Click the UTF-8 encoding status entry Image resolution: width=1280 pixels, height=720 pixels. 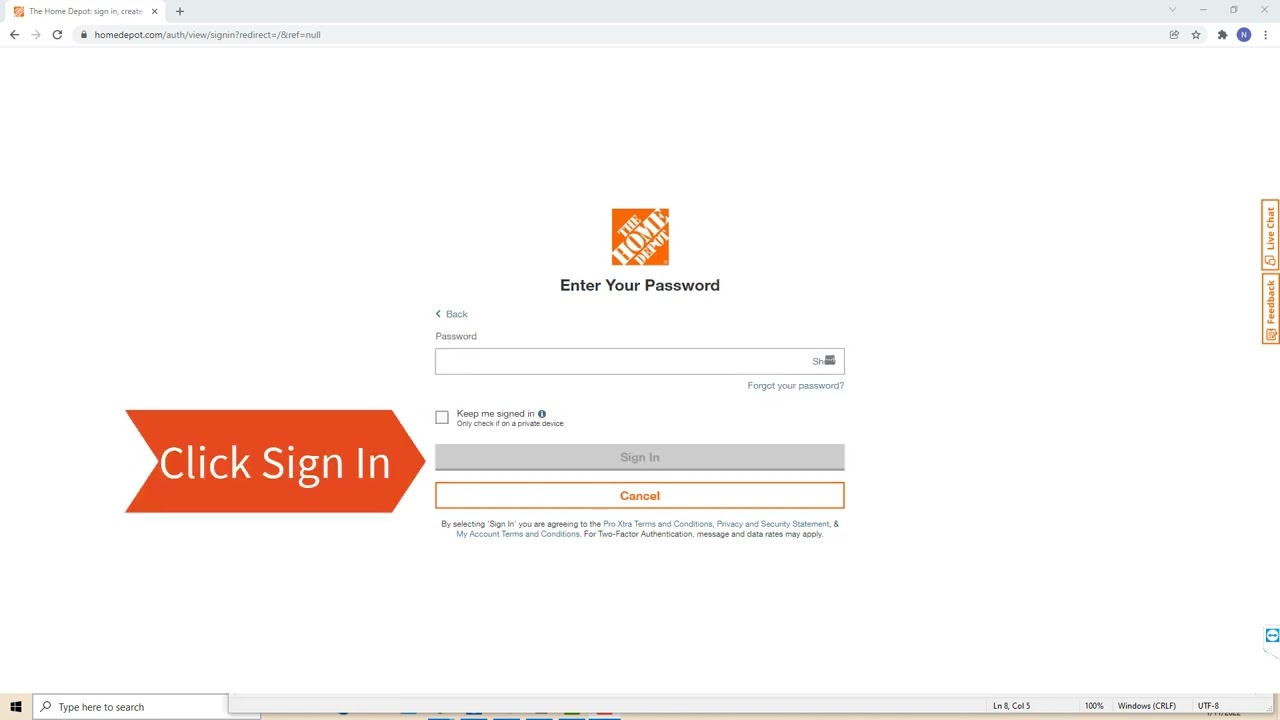point(1208,706)
